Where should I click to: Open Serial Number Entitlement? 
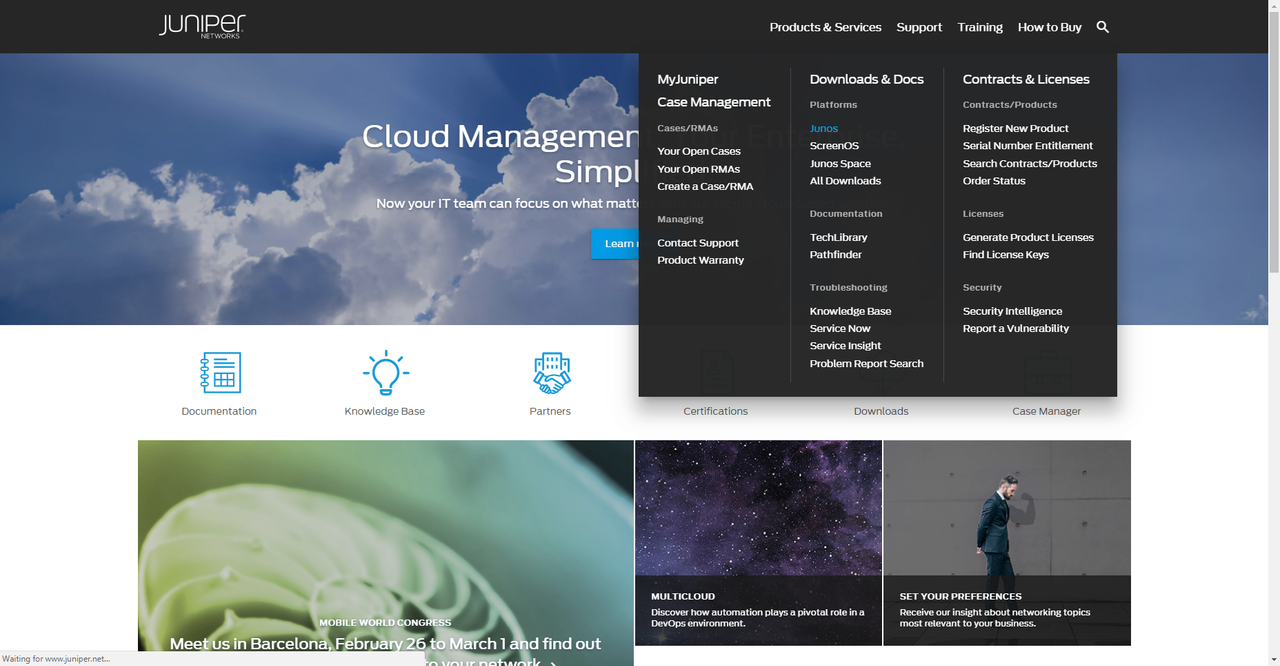click(1028, 146)
